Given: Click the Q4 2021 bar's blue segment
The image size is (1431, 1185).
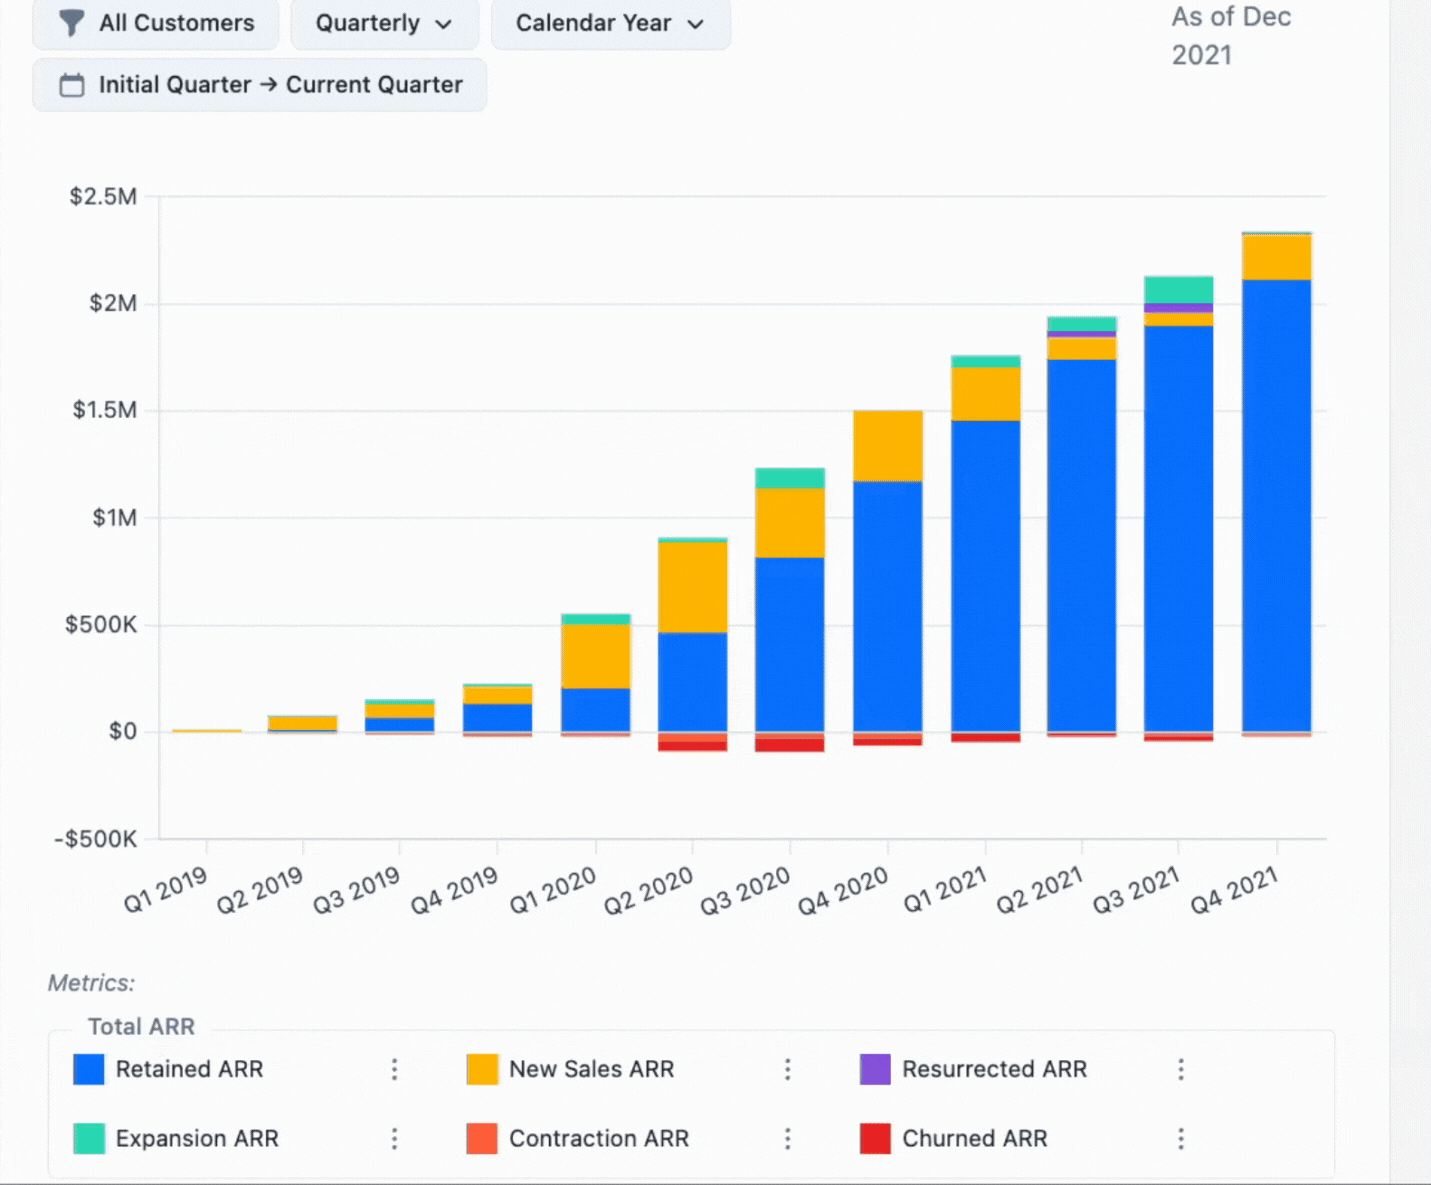Looking at the screenshot, I should pos(1276,505).
